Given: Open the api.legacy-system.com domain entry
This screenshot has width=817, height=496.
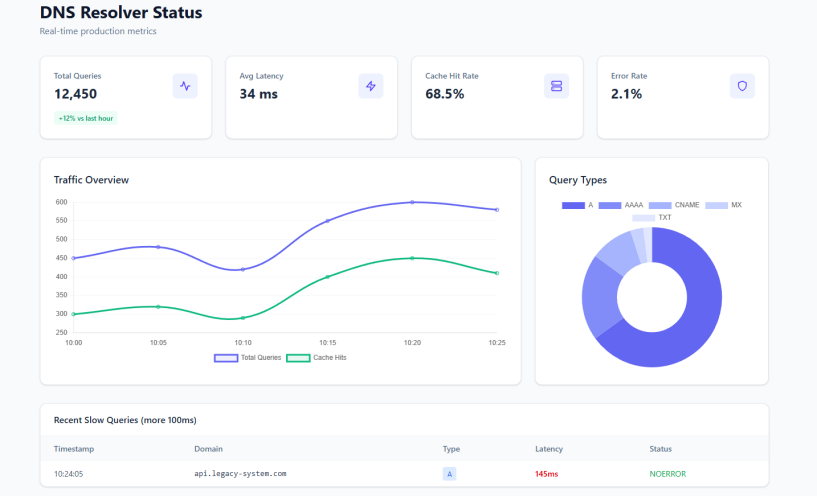Looking at the screenshot, I should point(240,474).
